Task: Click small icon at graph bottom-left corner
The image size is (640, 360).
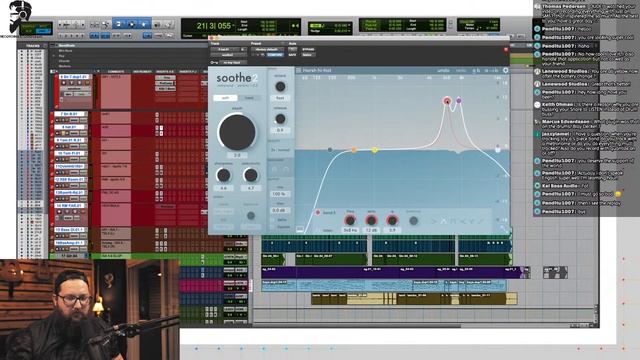Action: pos(300,229)
